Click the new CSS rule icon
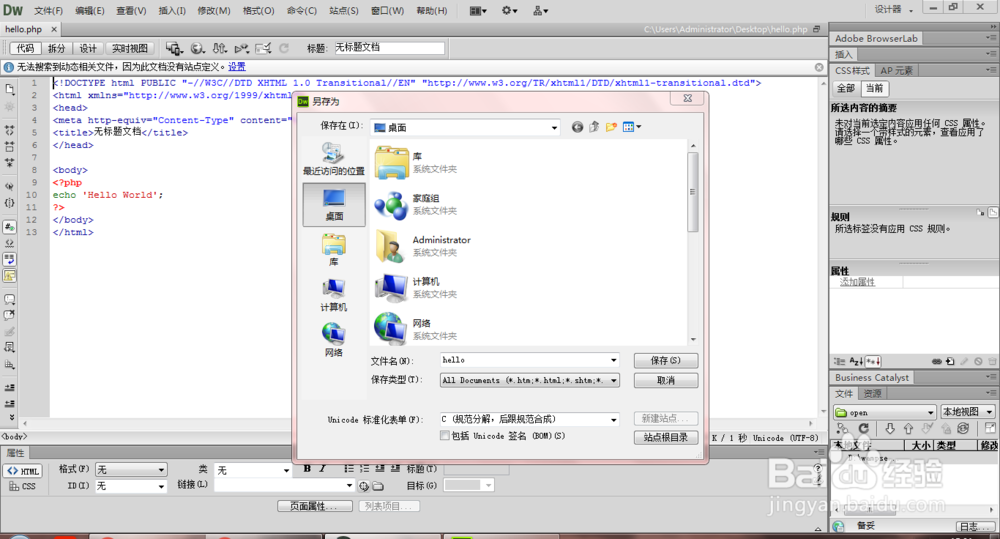 [950, 362]
